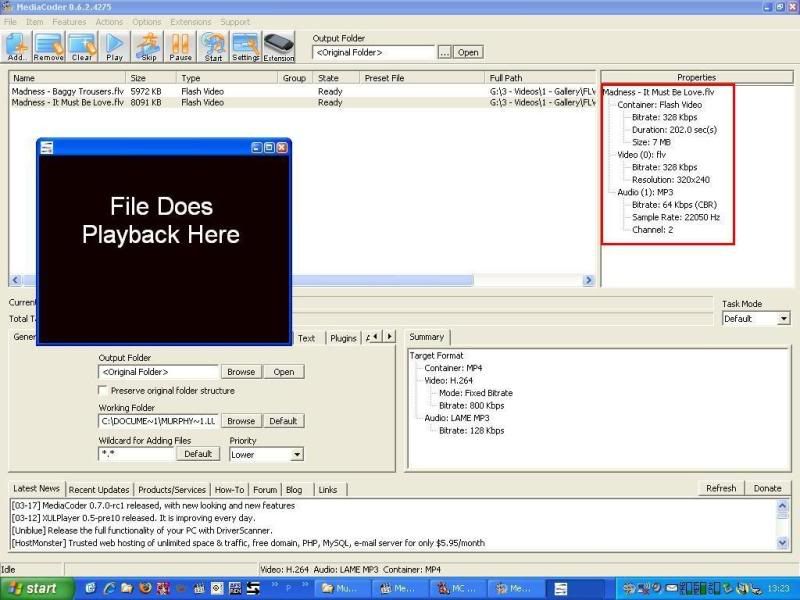Click Browse next to Working Folder
800x600 pixels.
241,421
